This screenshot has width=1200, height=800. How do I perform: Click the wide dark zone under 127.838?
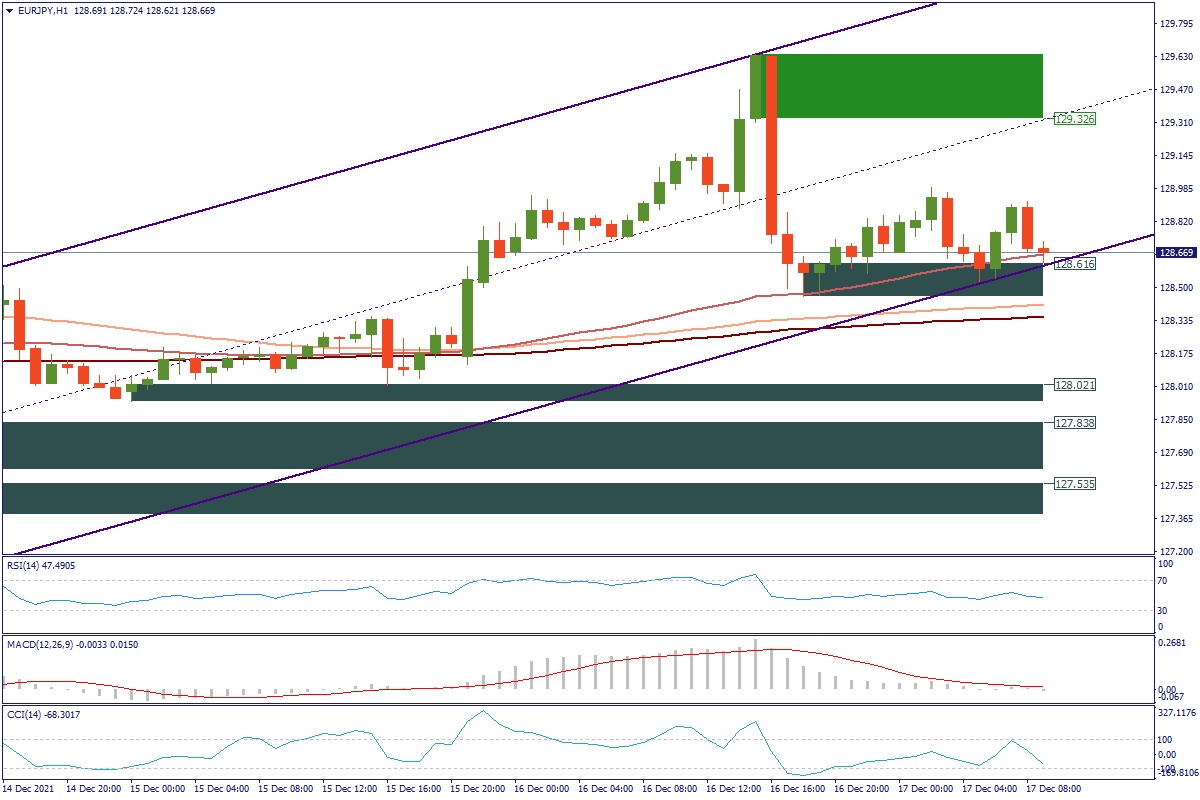(520, 445)
